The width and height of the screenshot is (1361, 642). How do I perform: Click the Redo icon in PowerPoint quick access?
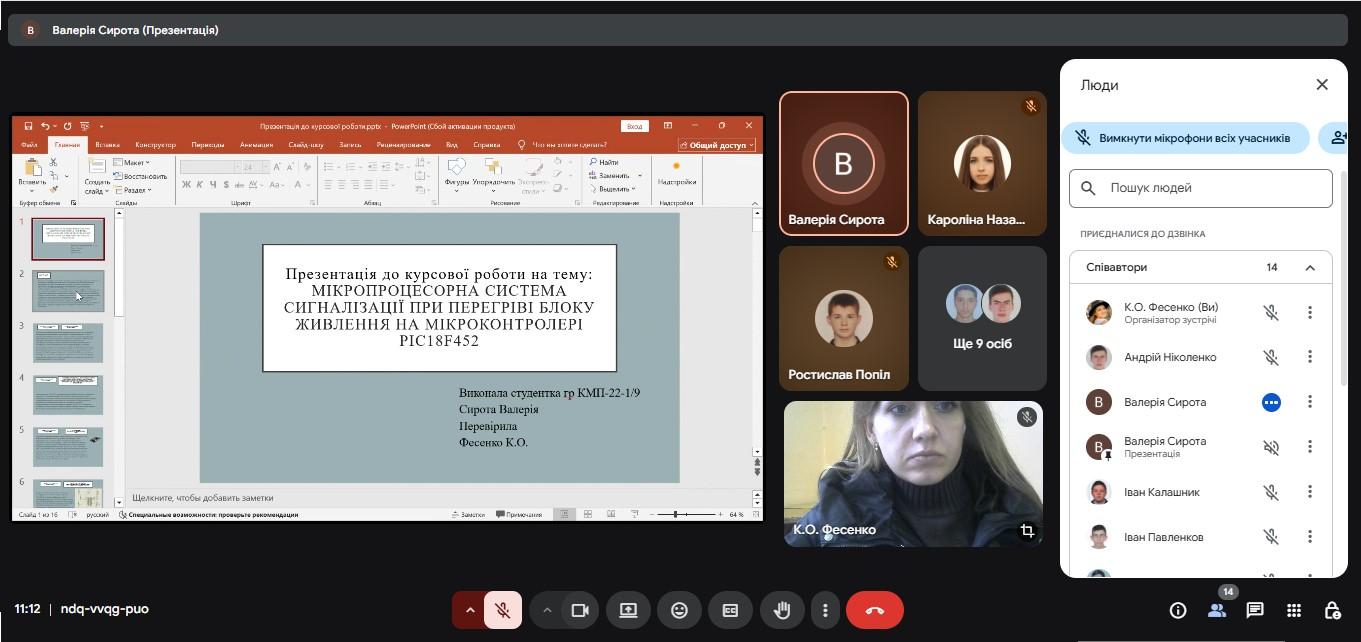pyautogui.click(x=67, y=126)
